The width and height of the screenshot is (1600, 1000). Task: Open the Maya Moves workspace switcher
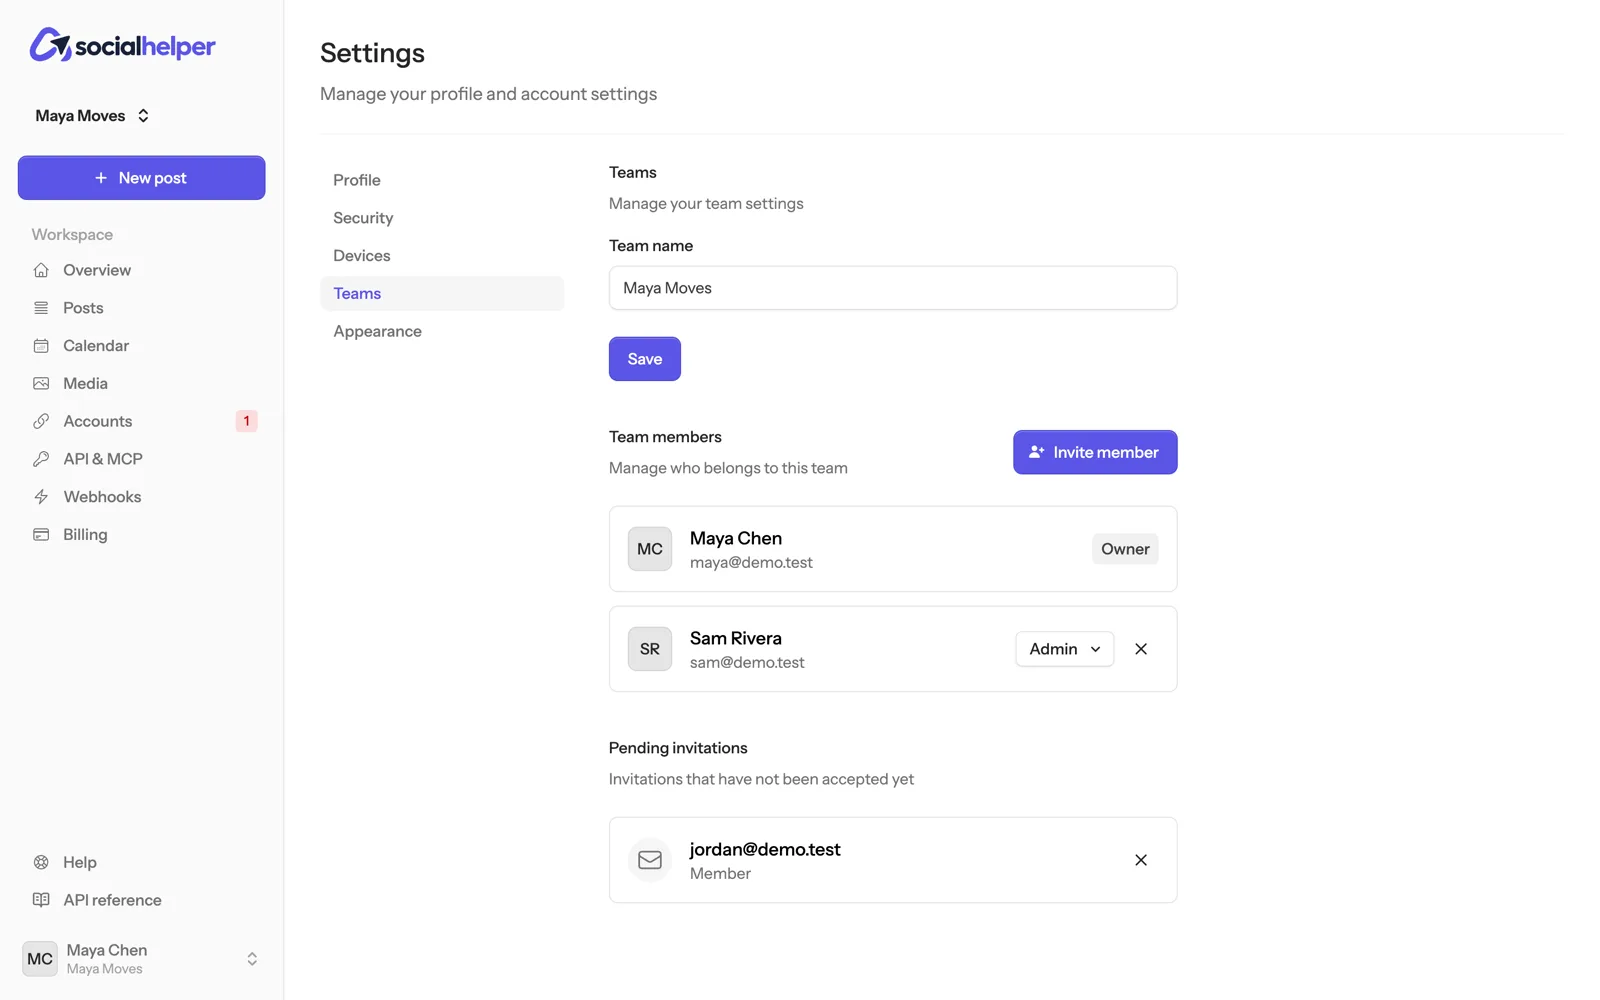pyautogui.click(x=92, y=116)
